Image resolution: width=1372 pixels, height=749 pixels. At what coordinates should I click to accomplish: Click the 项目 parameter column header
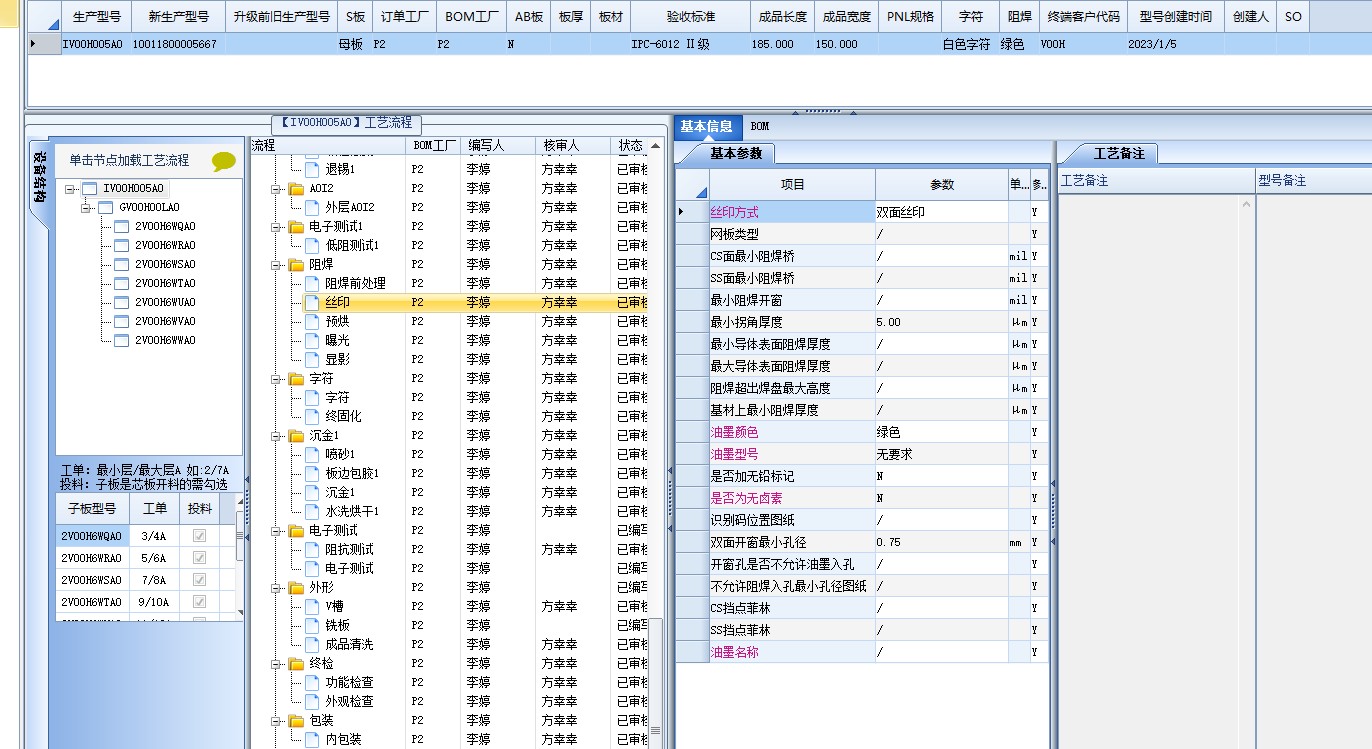[792, 184]
